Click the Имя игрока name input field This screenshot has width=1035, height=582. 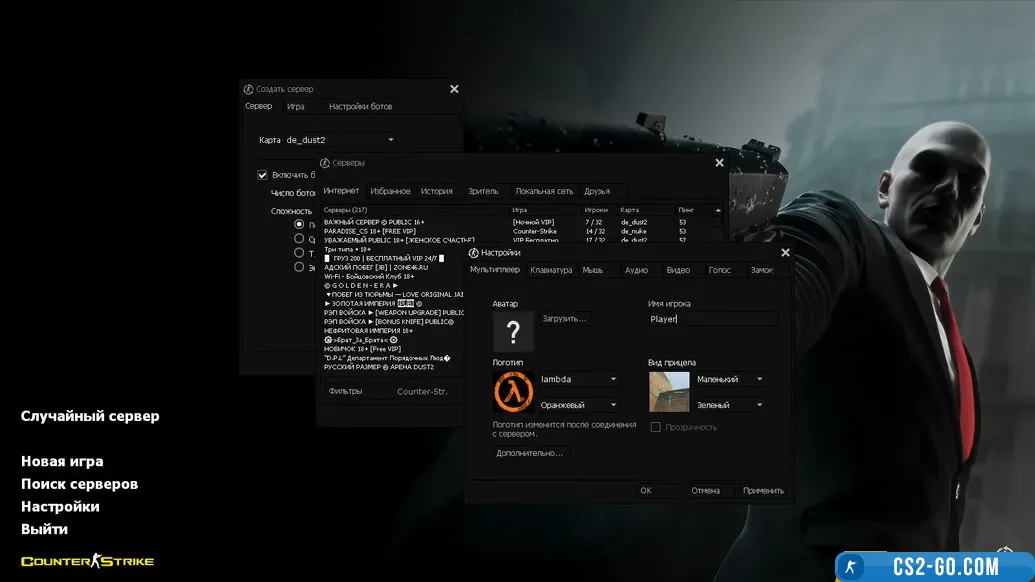click(713, 319)
